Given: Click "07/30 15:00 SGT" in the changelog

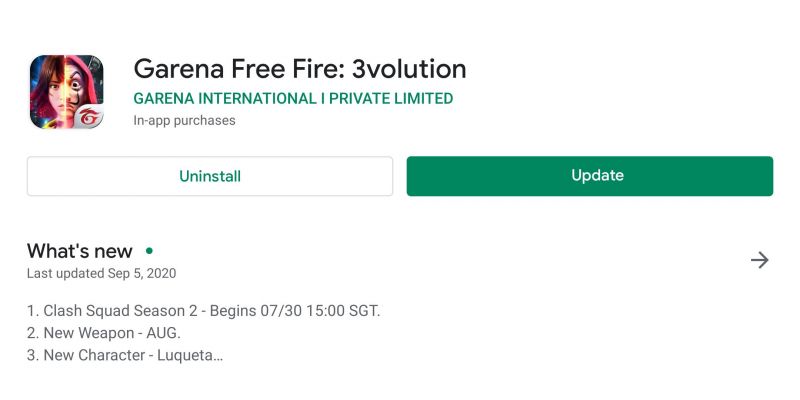Looking at the screenshot, I should [x=319, y=311].
